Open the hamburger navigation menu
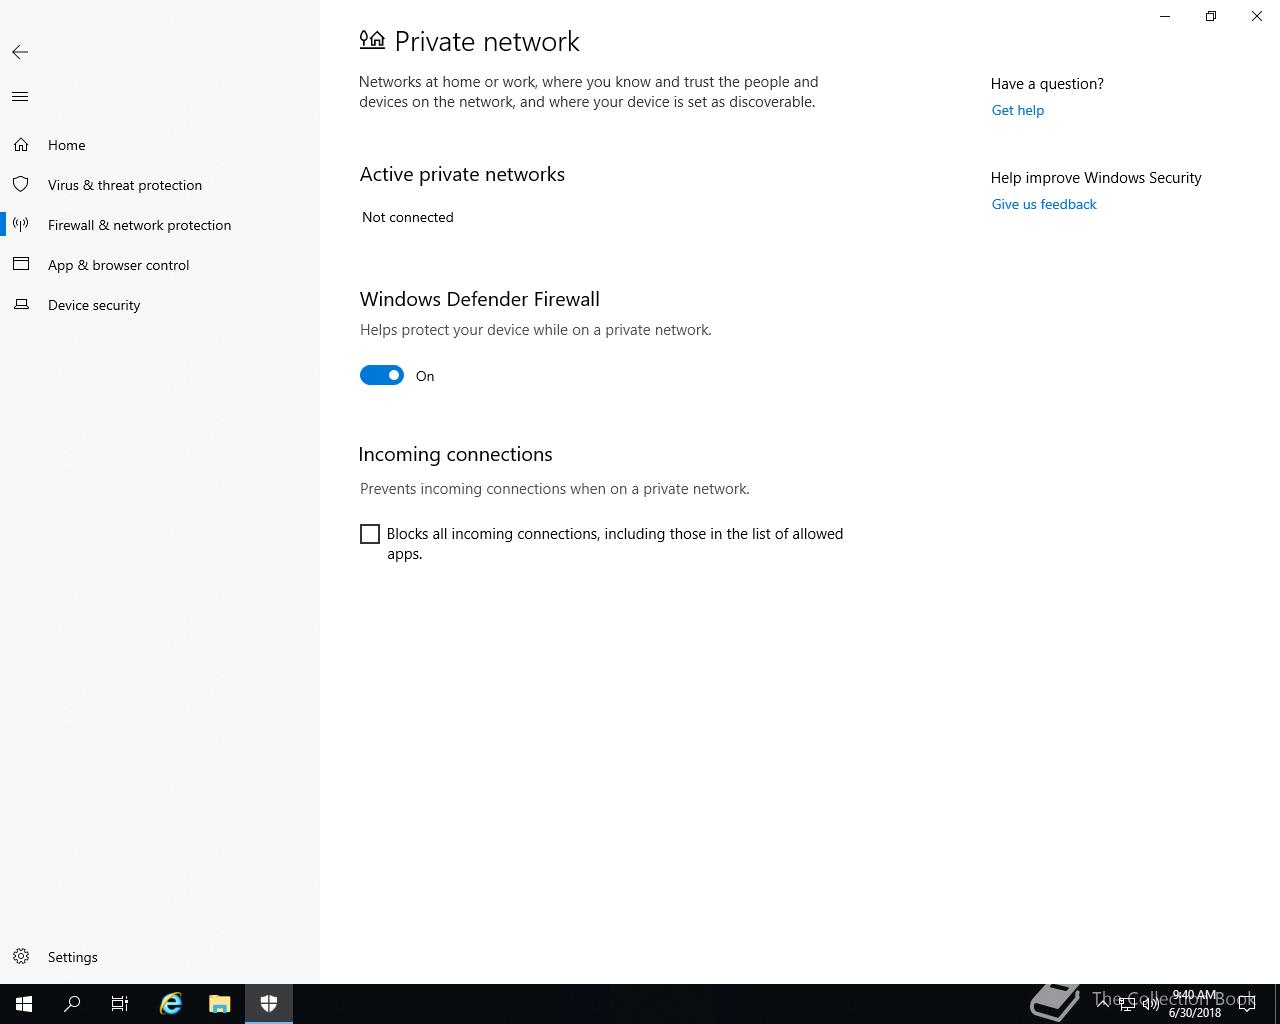 pyautogui.click(x=20, y=97)
